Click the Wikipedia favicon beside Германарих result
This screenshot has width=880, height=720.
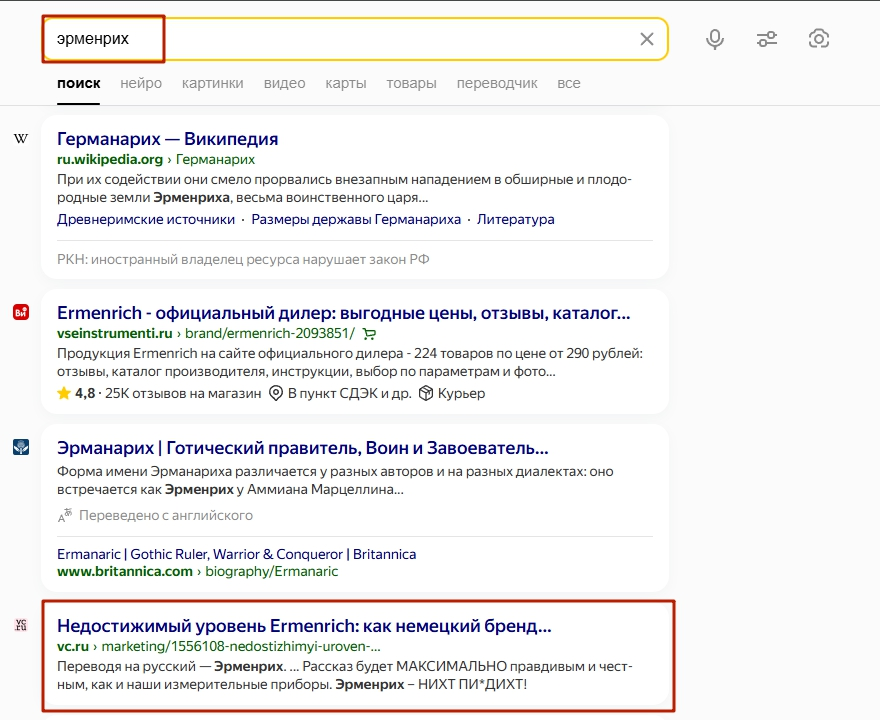pos(21,138)
